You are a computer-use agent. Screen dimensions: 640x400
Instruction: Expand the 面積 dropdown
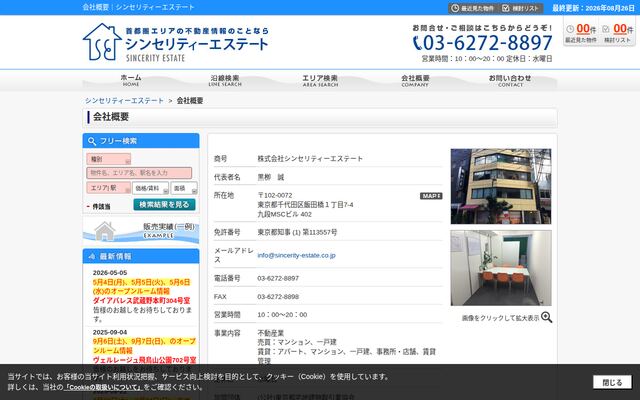point(184,188)
